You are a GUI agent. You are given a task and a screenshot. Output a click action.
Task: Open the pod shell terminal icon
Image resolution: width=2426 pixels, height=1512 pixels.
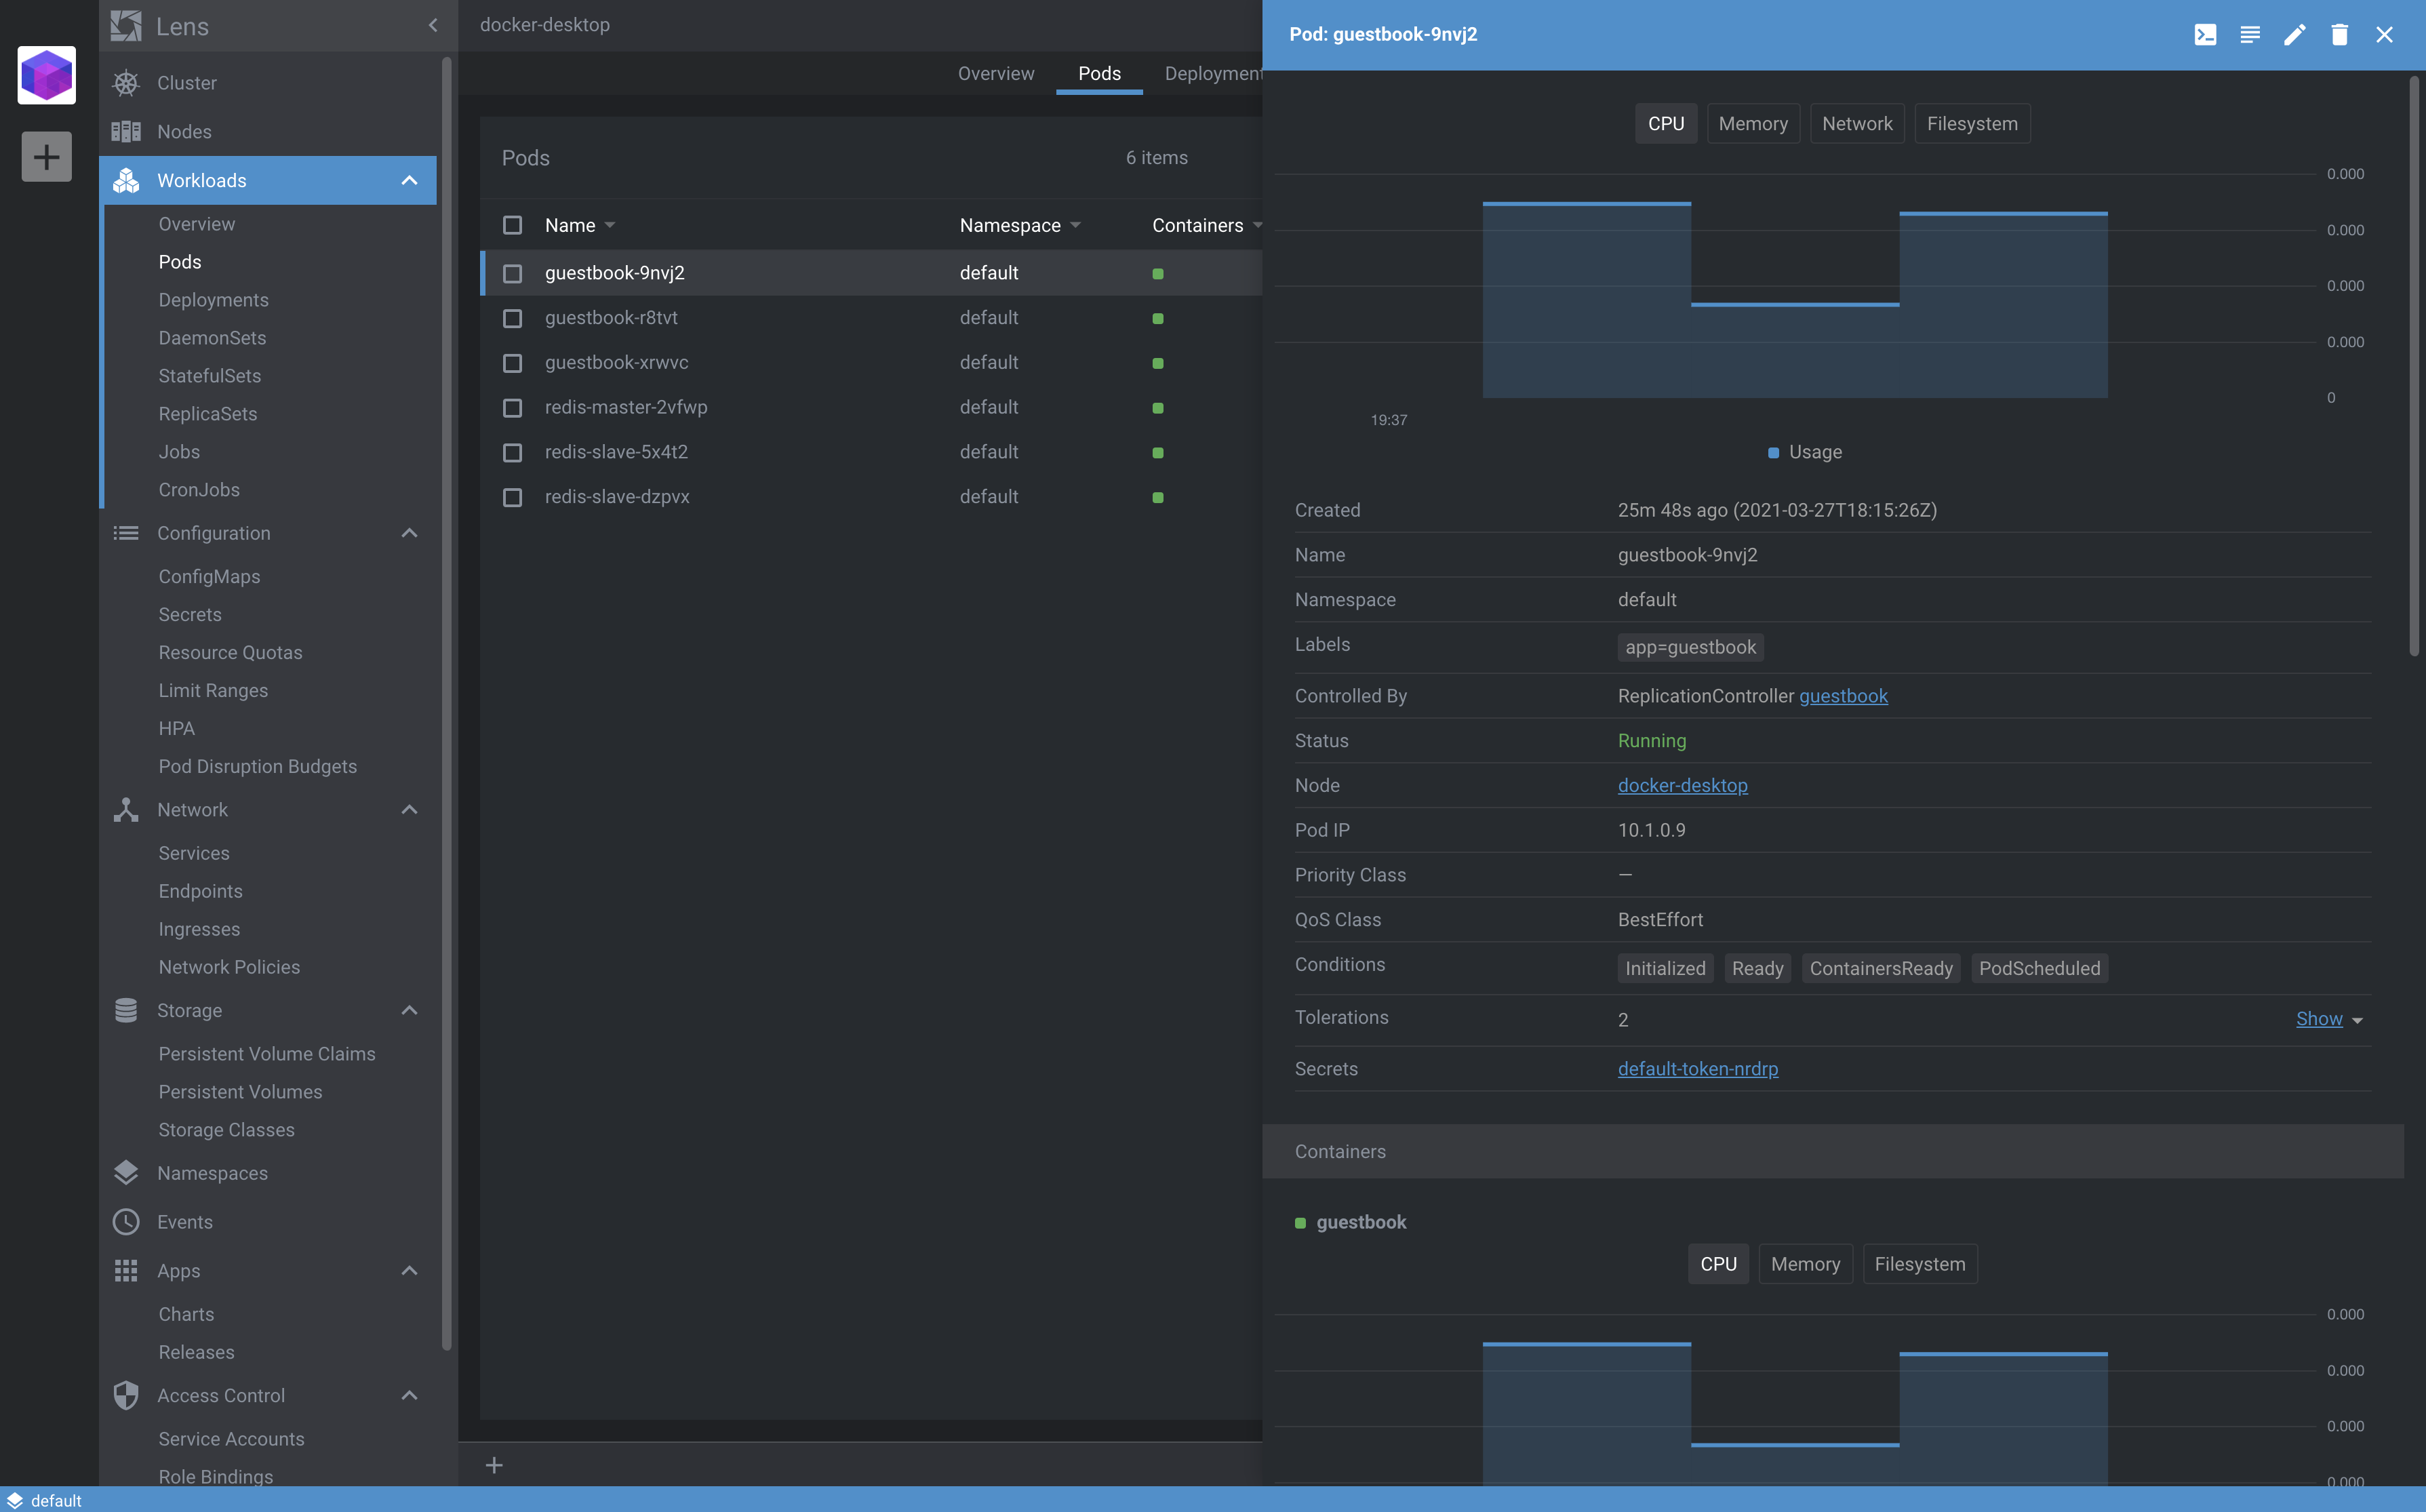(x=2205, y=35)
